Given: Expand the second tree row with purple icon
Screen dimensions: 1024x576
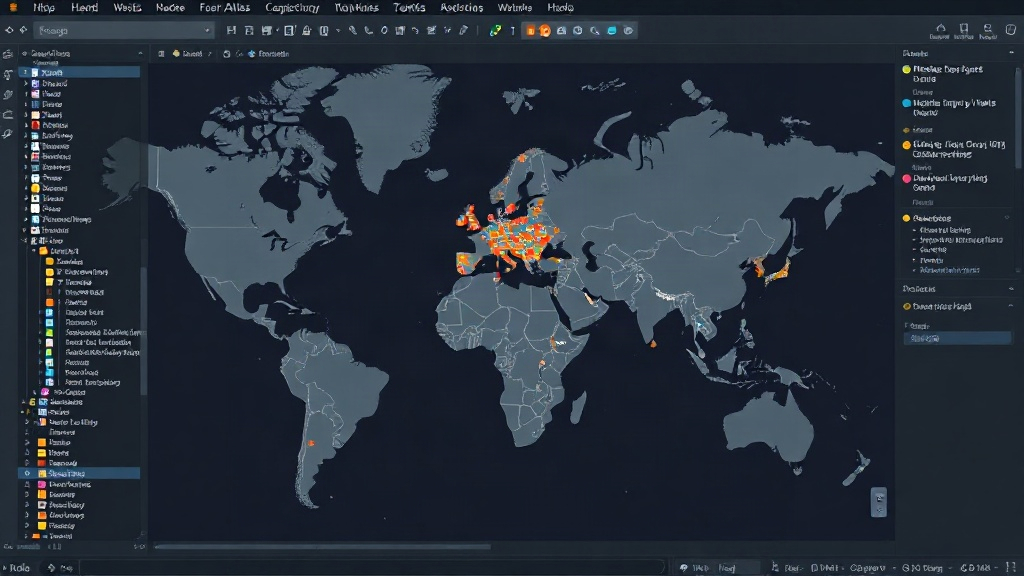Looking at the screenshot, I should [26, 84].
